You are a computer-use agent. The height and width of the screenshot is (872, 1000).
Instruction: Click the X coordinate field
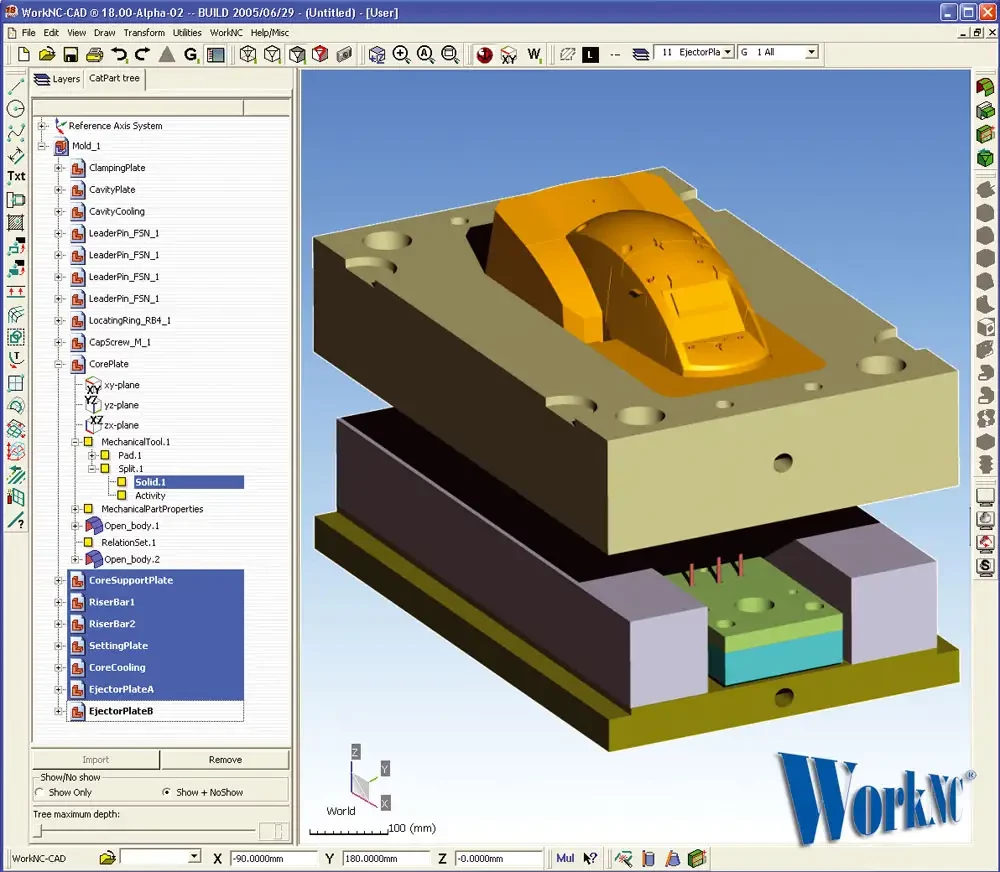tap(273, 859)
